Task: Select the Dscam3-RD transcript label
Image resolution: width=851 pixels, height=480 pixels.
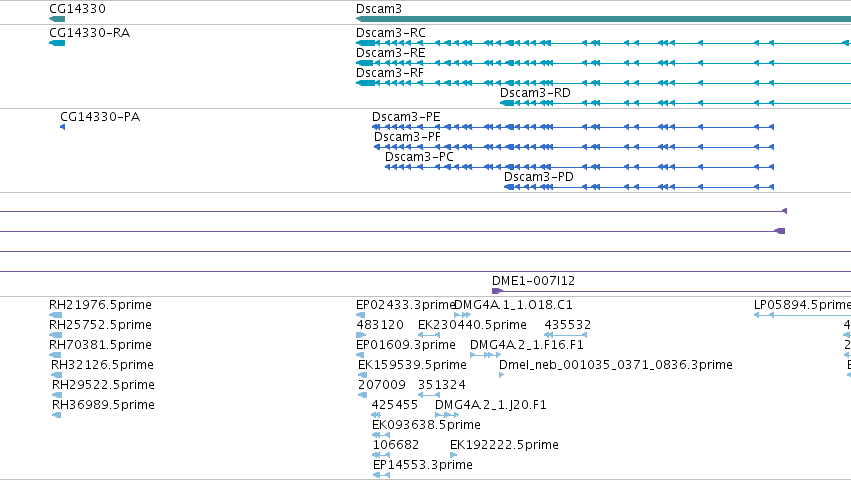Action: (x=535, y=93)
